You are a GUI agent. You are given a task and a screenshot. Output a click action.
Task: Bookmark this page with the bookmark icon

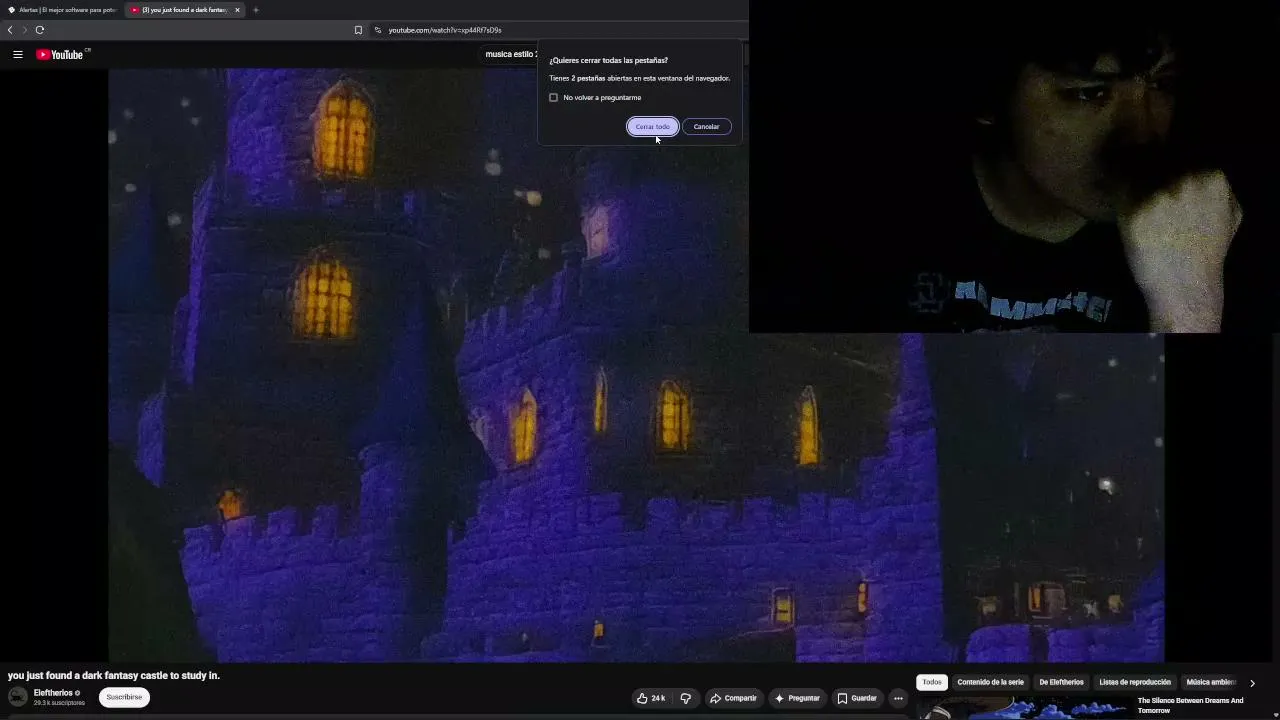(x=358, y=30)
